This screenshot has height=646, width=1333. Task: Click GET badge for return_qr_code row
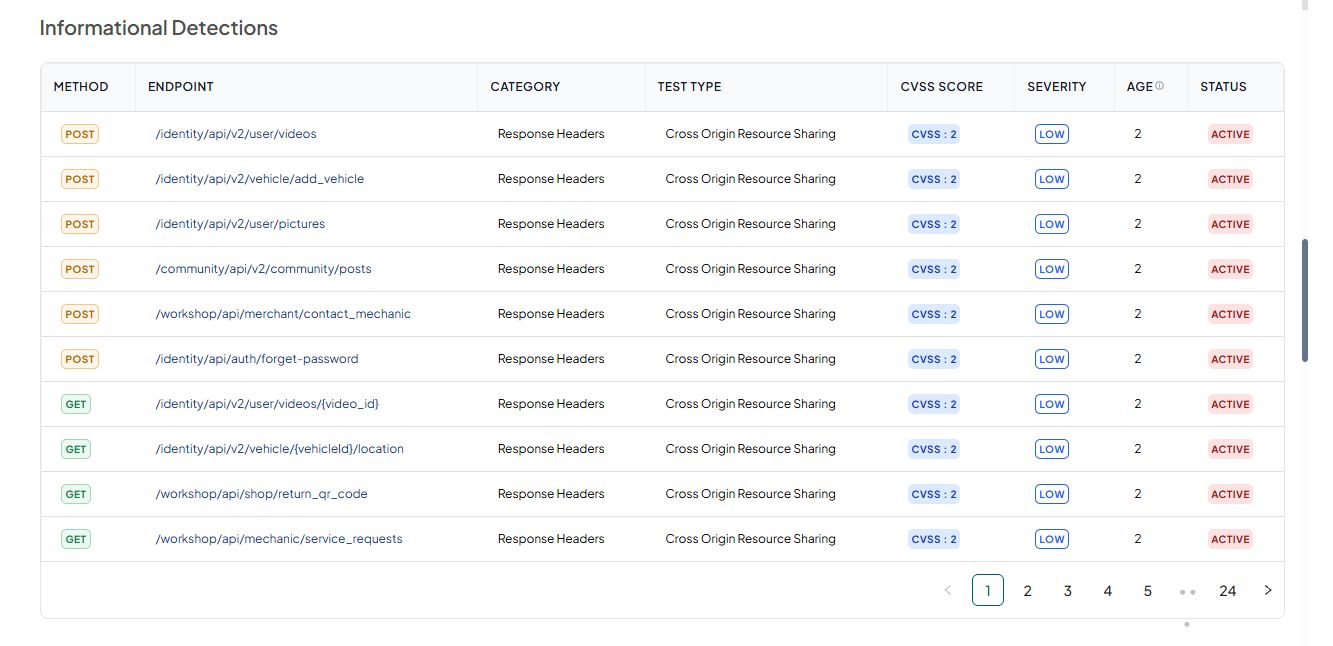76,494
